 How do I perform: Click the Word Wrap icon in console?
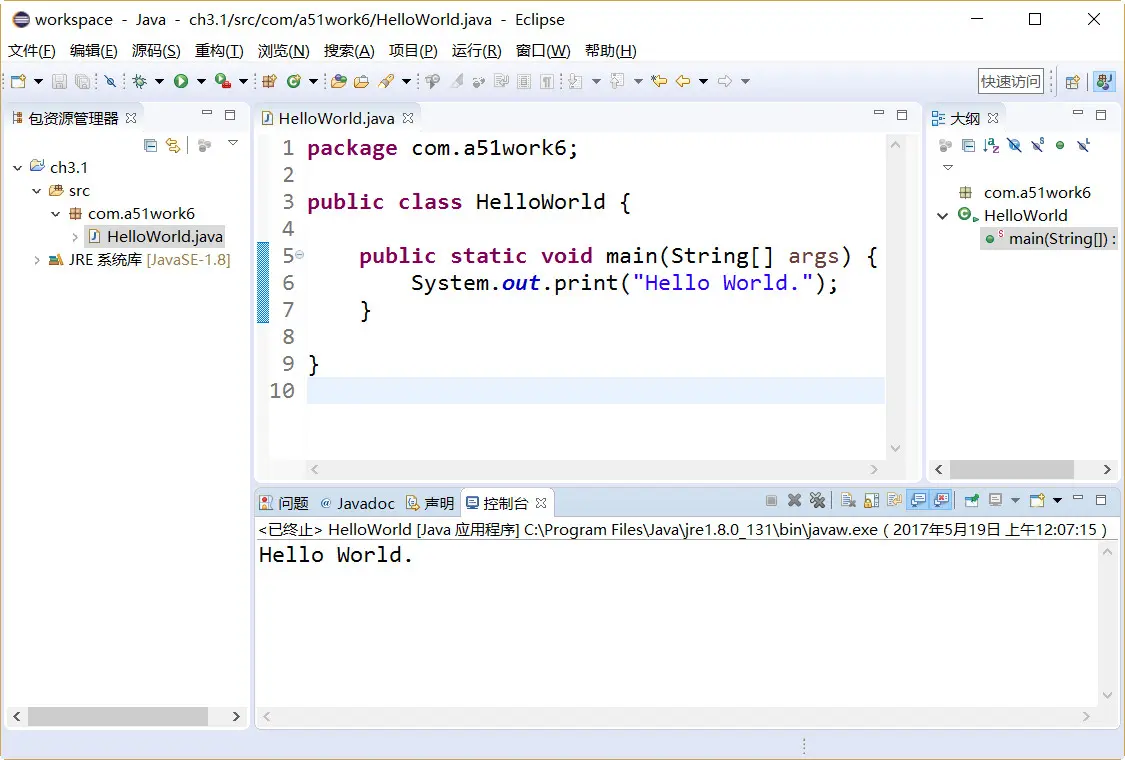[x=894, y=500]
